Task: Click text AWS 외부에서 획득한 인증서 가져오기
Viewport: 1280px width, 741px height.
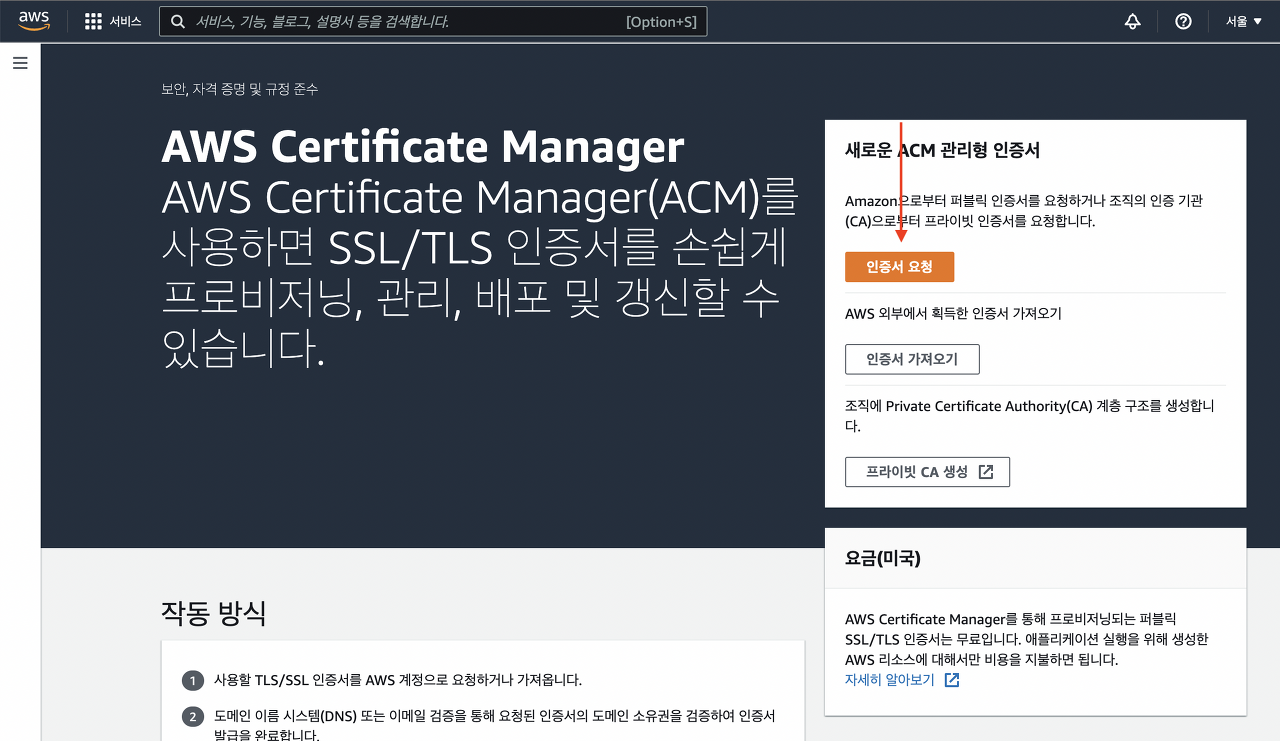Action: coord(953,313)
